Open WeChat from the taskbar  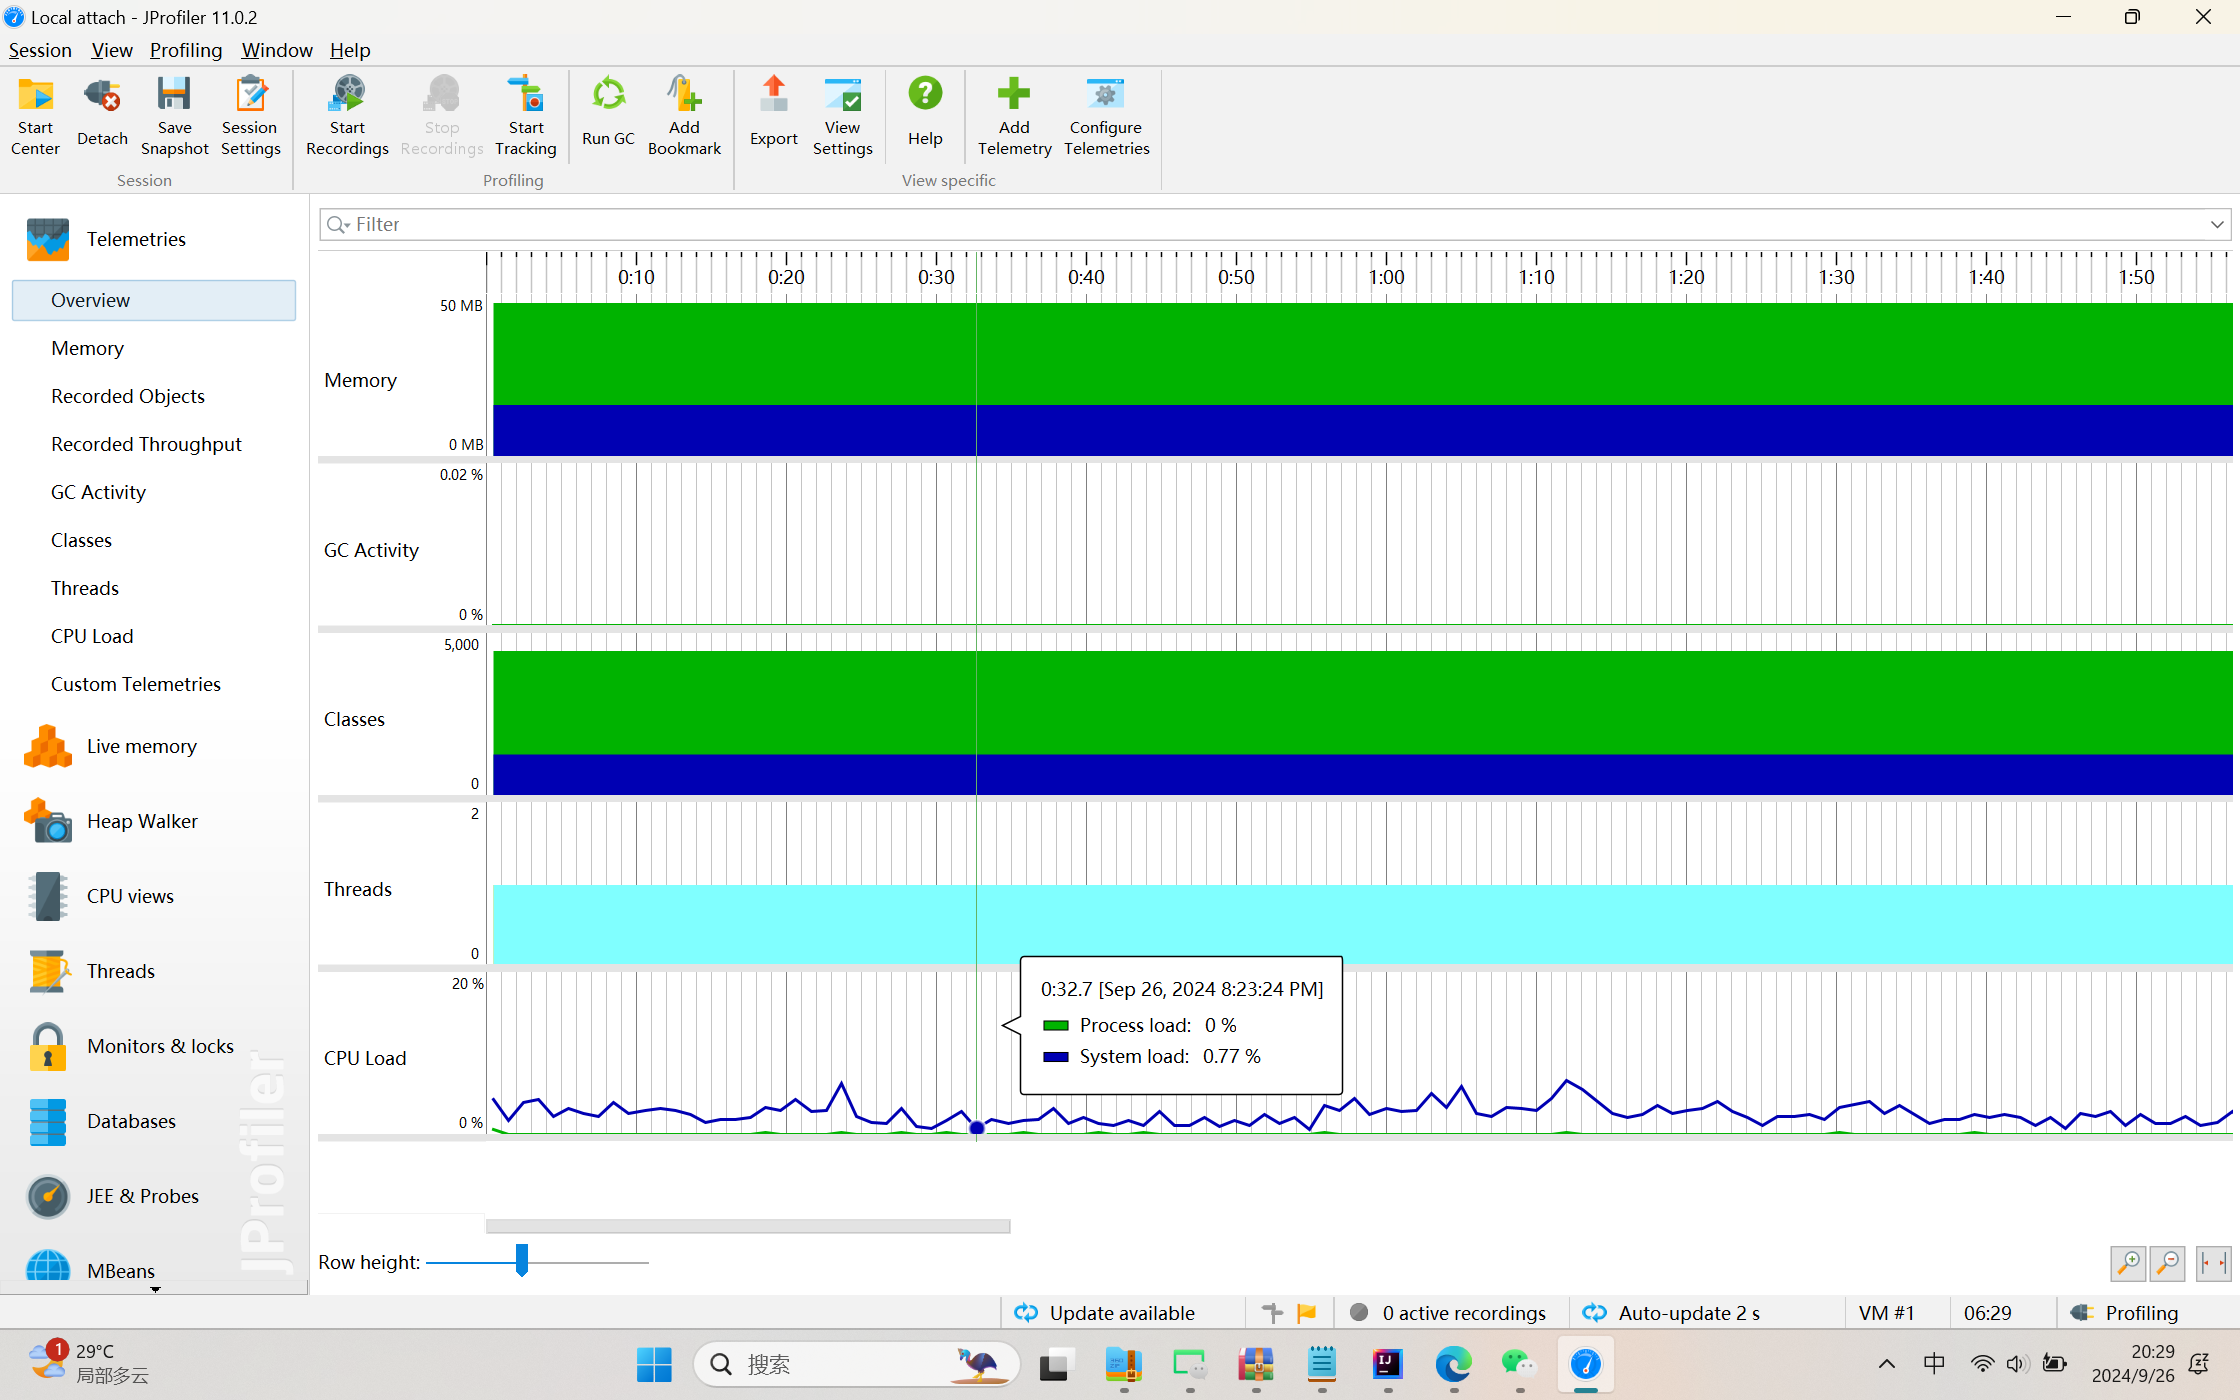1519,1364
